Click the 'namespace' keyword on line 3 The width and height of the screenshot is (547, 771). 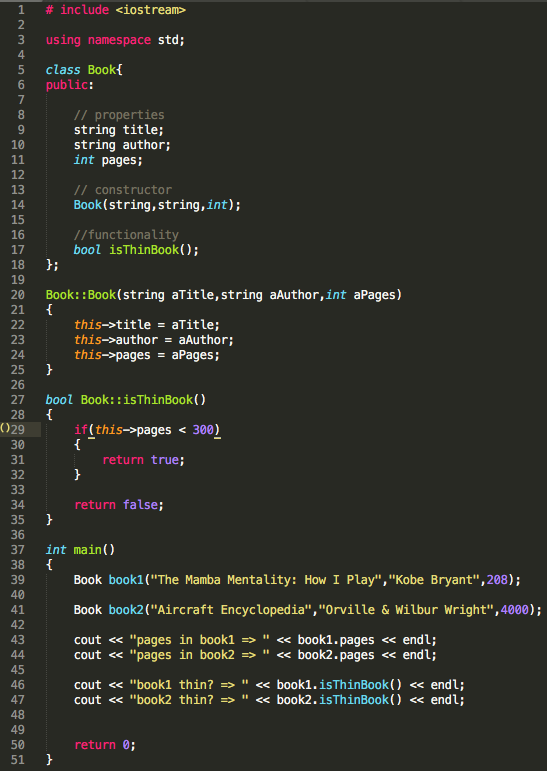tap(119, 40)
